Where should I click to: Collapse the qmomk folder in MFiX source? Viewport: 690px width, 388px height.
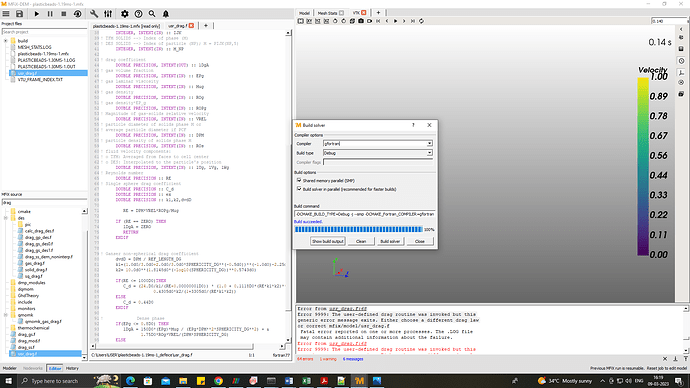click(6, 315)
